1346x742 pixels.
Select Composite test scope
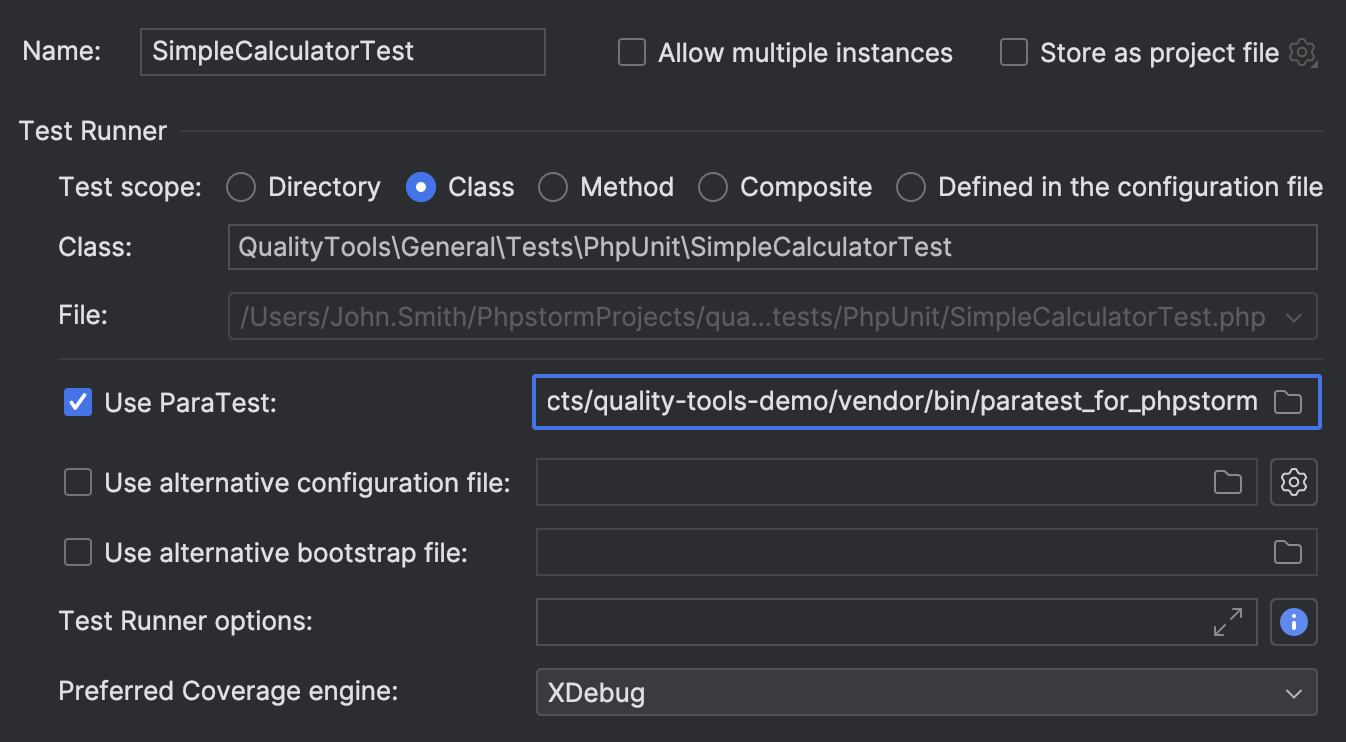click(712, 187)
